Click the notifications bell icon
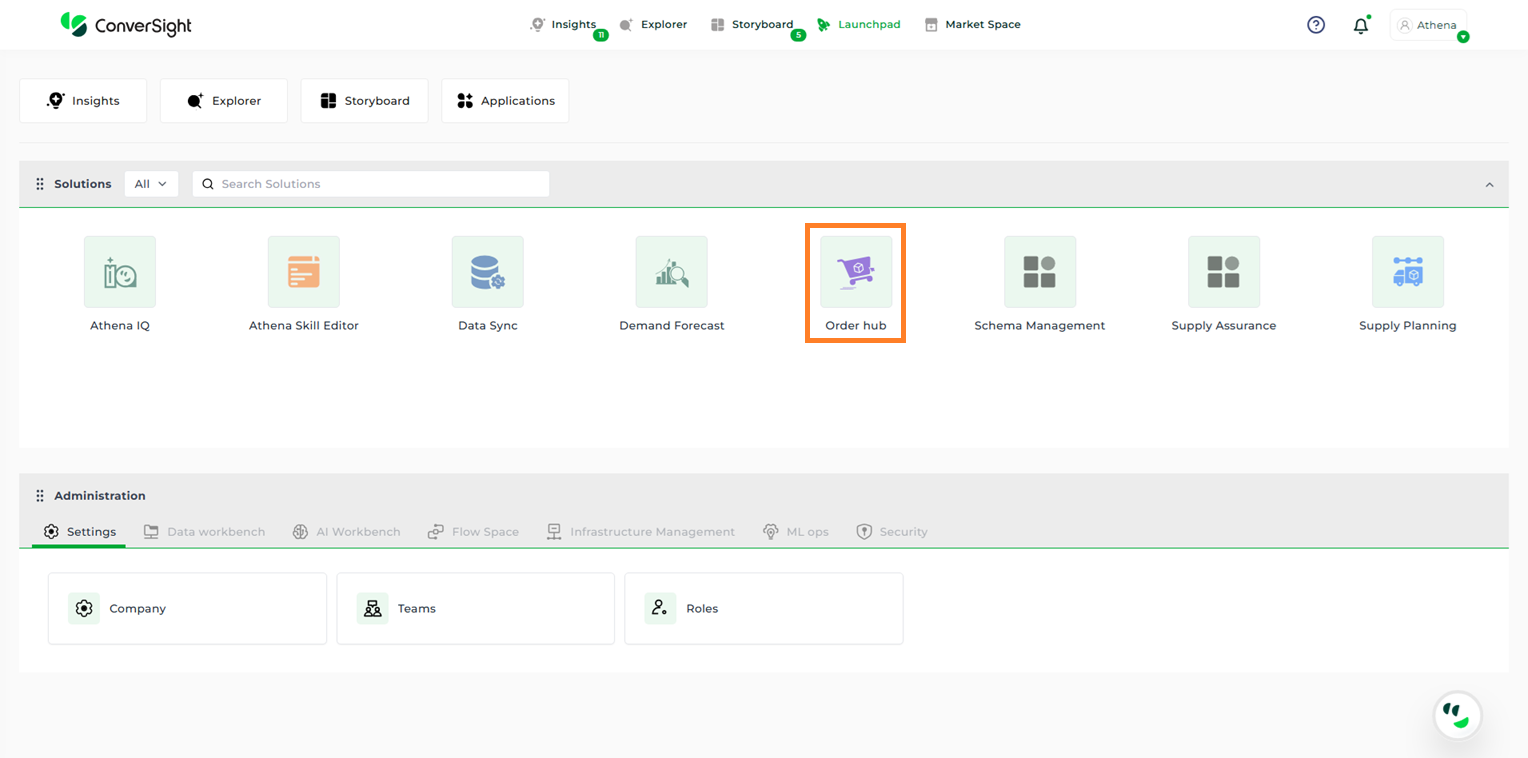The width and height of the screenshot is (1528, 758). [1360, 26]
